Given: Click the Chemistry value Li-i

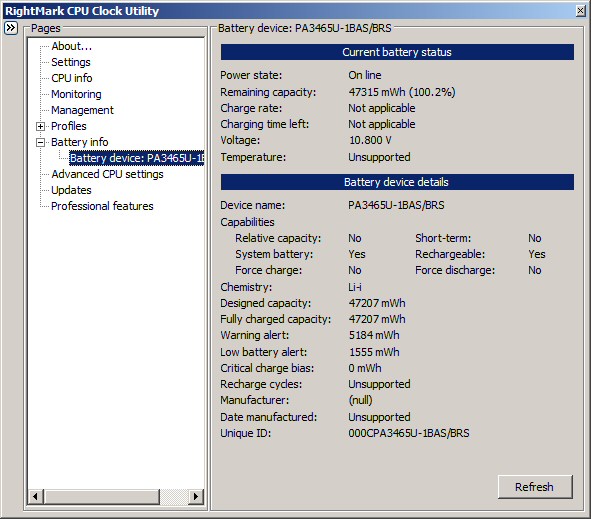Looking at the screenshot, I should pyautogui.click(x=355, y=287).
